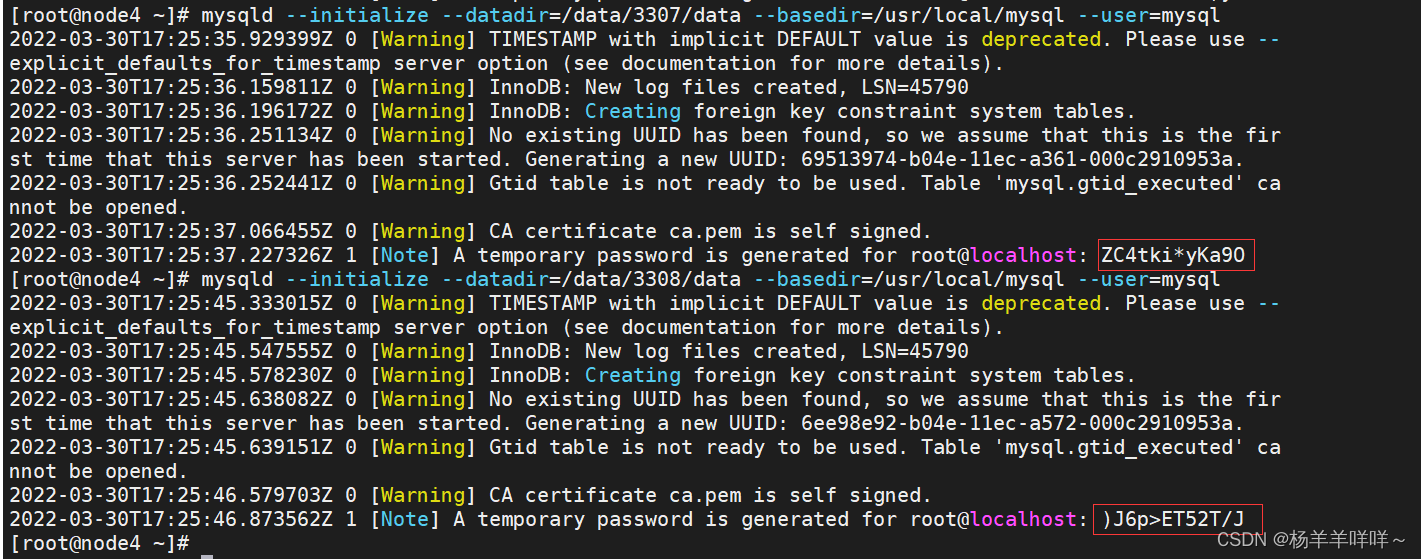Click 'LSN=45790' in the 17:25:36.159811Z line
1421x559 pixels.
(915, 88)
